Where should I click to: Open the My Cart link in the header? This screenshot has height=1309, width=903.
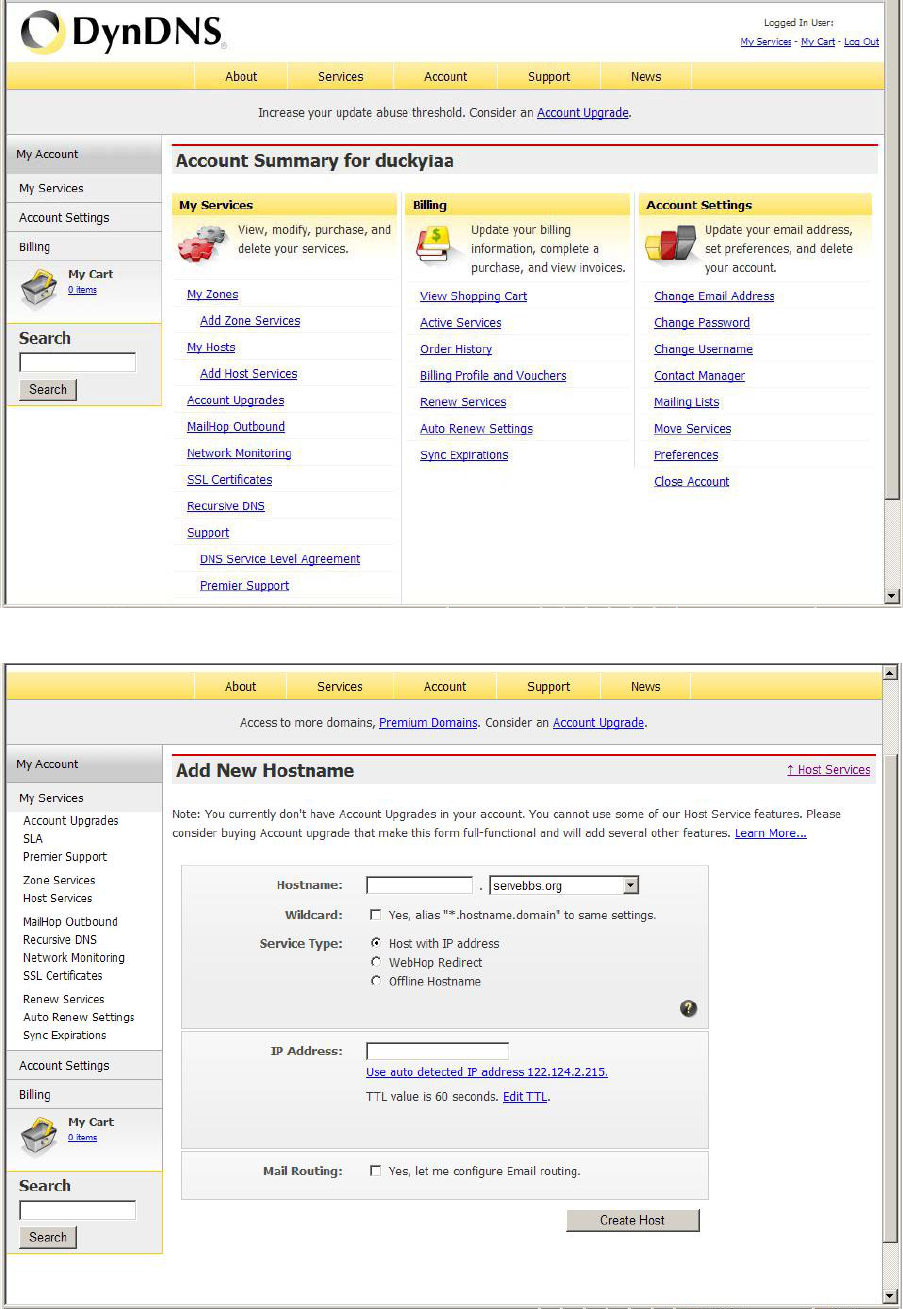pyautogui.click(x=818, y=42)
